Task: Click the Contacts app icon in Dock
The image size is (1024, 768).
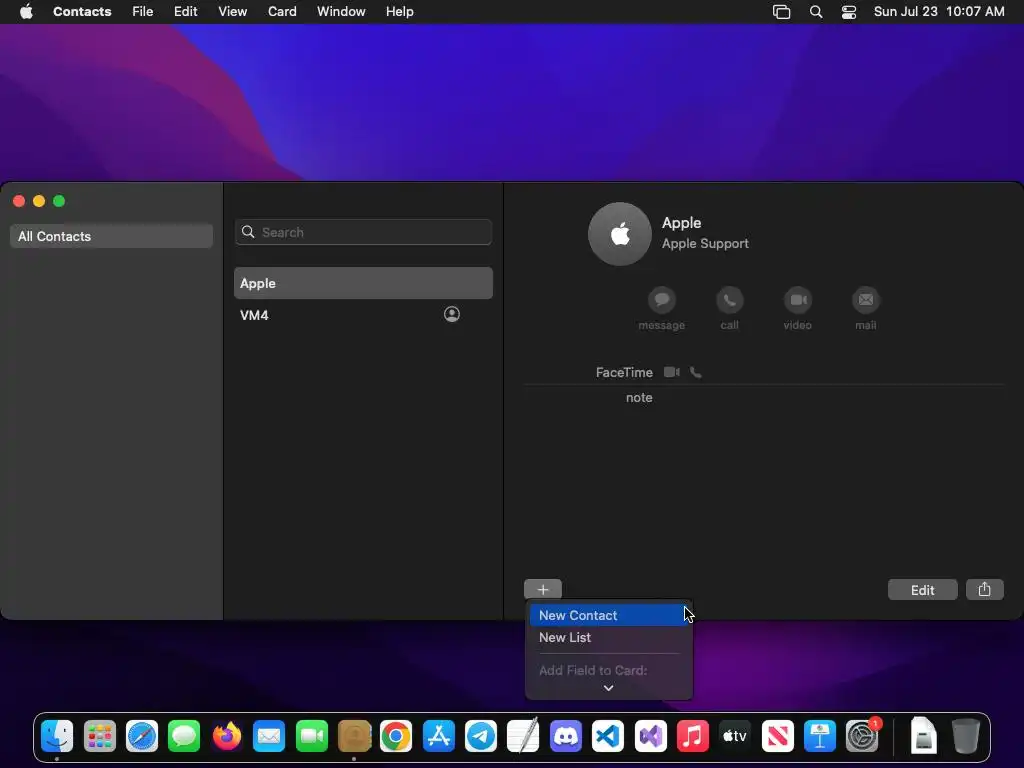Action: [x=354, y=736]
